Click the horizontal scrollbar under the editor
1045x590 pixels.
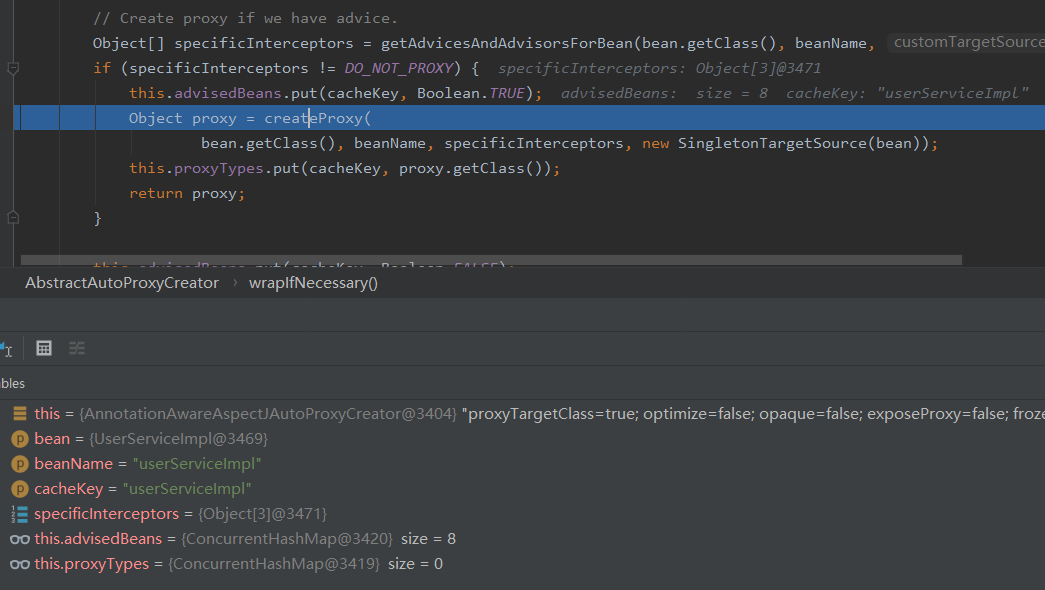(x=491, y=260)
